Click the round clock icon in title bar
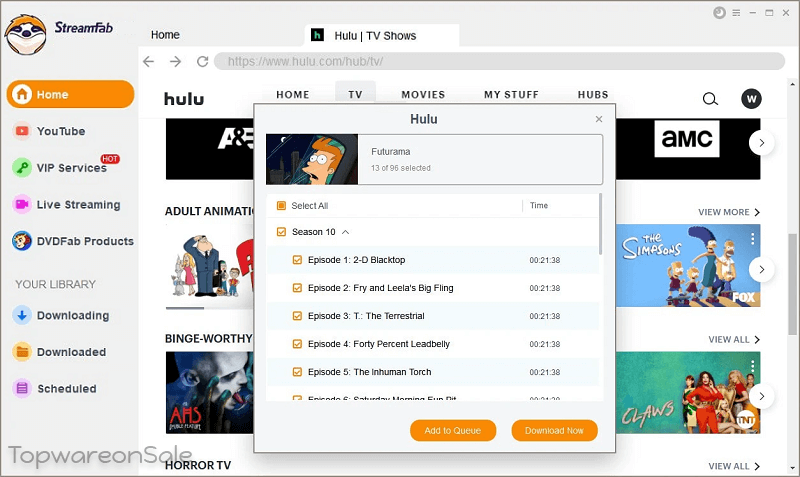Screen dimensions: 800x477 tap(719, 13)
